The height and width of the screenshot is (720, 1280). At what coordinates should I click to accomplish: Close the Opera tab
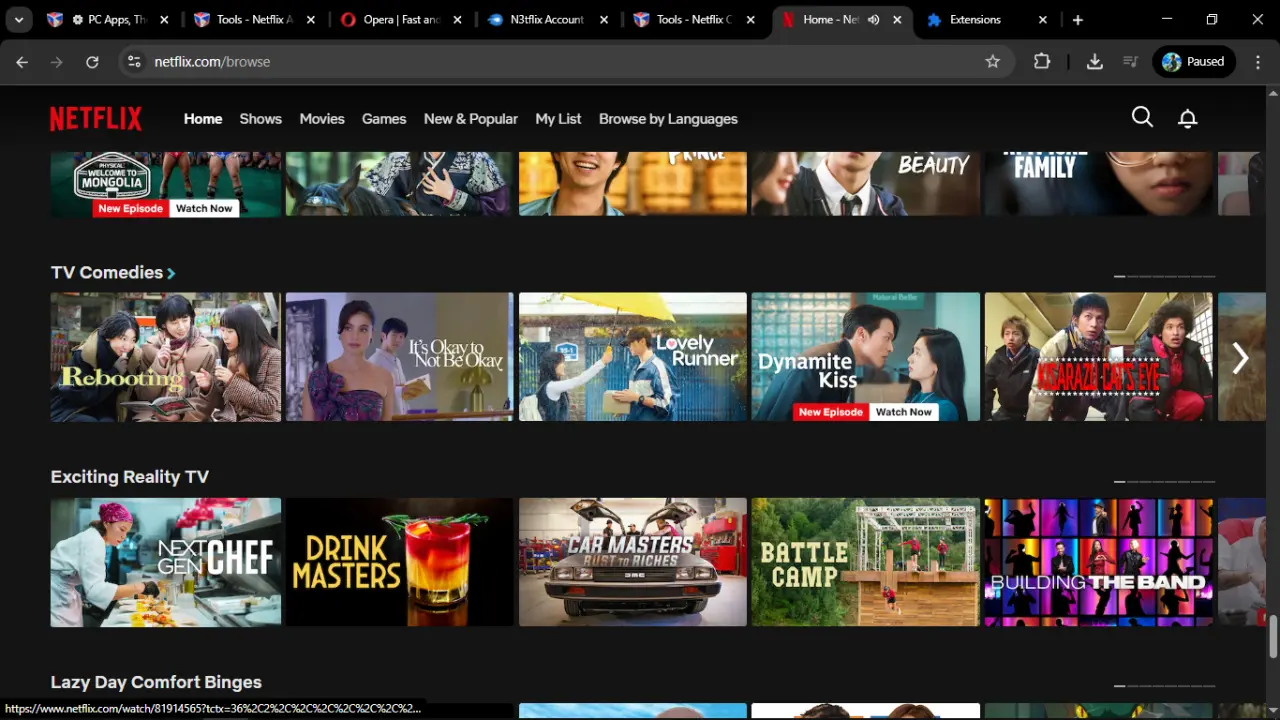coord(458,20)
